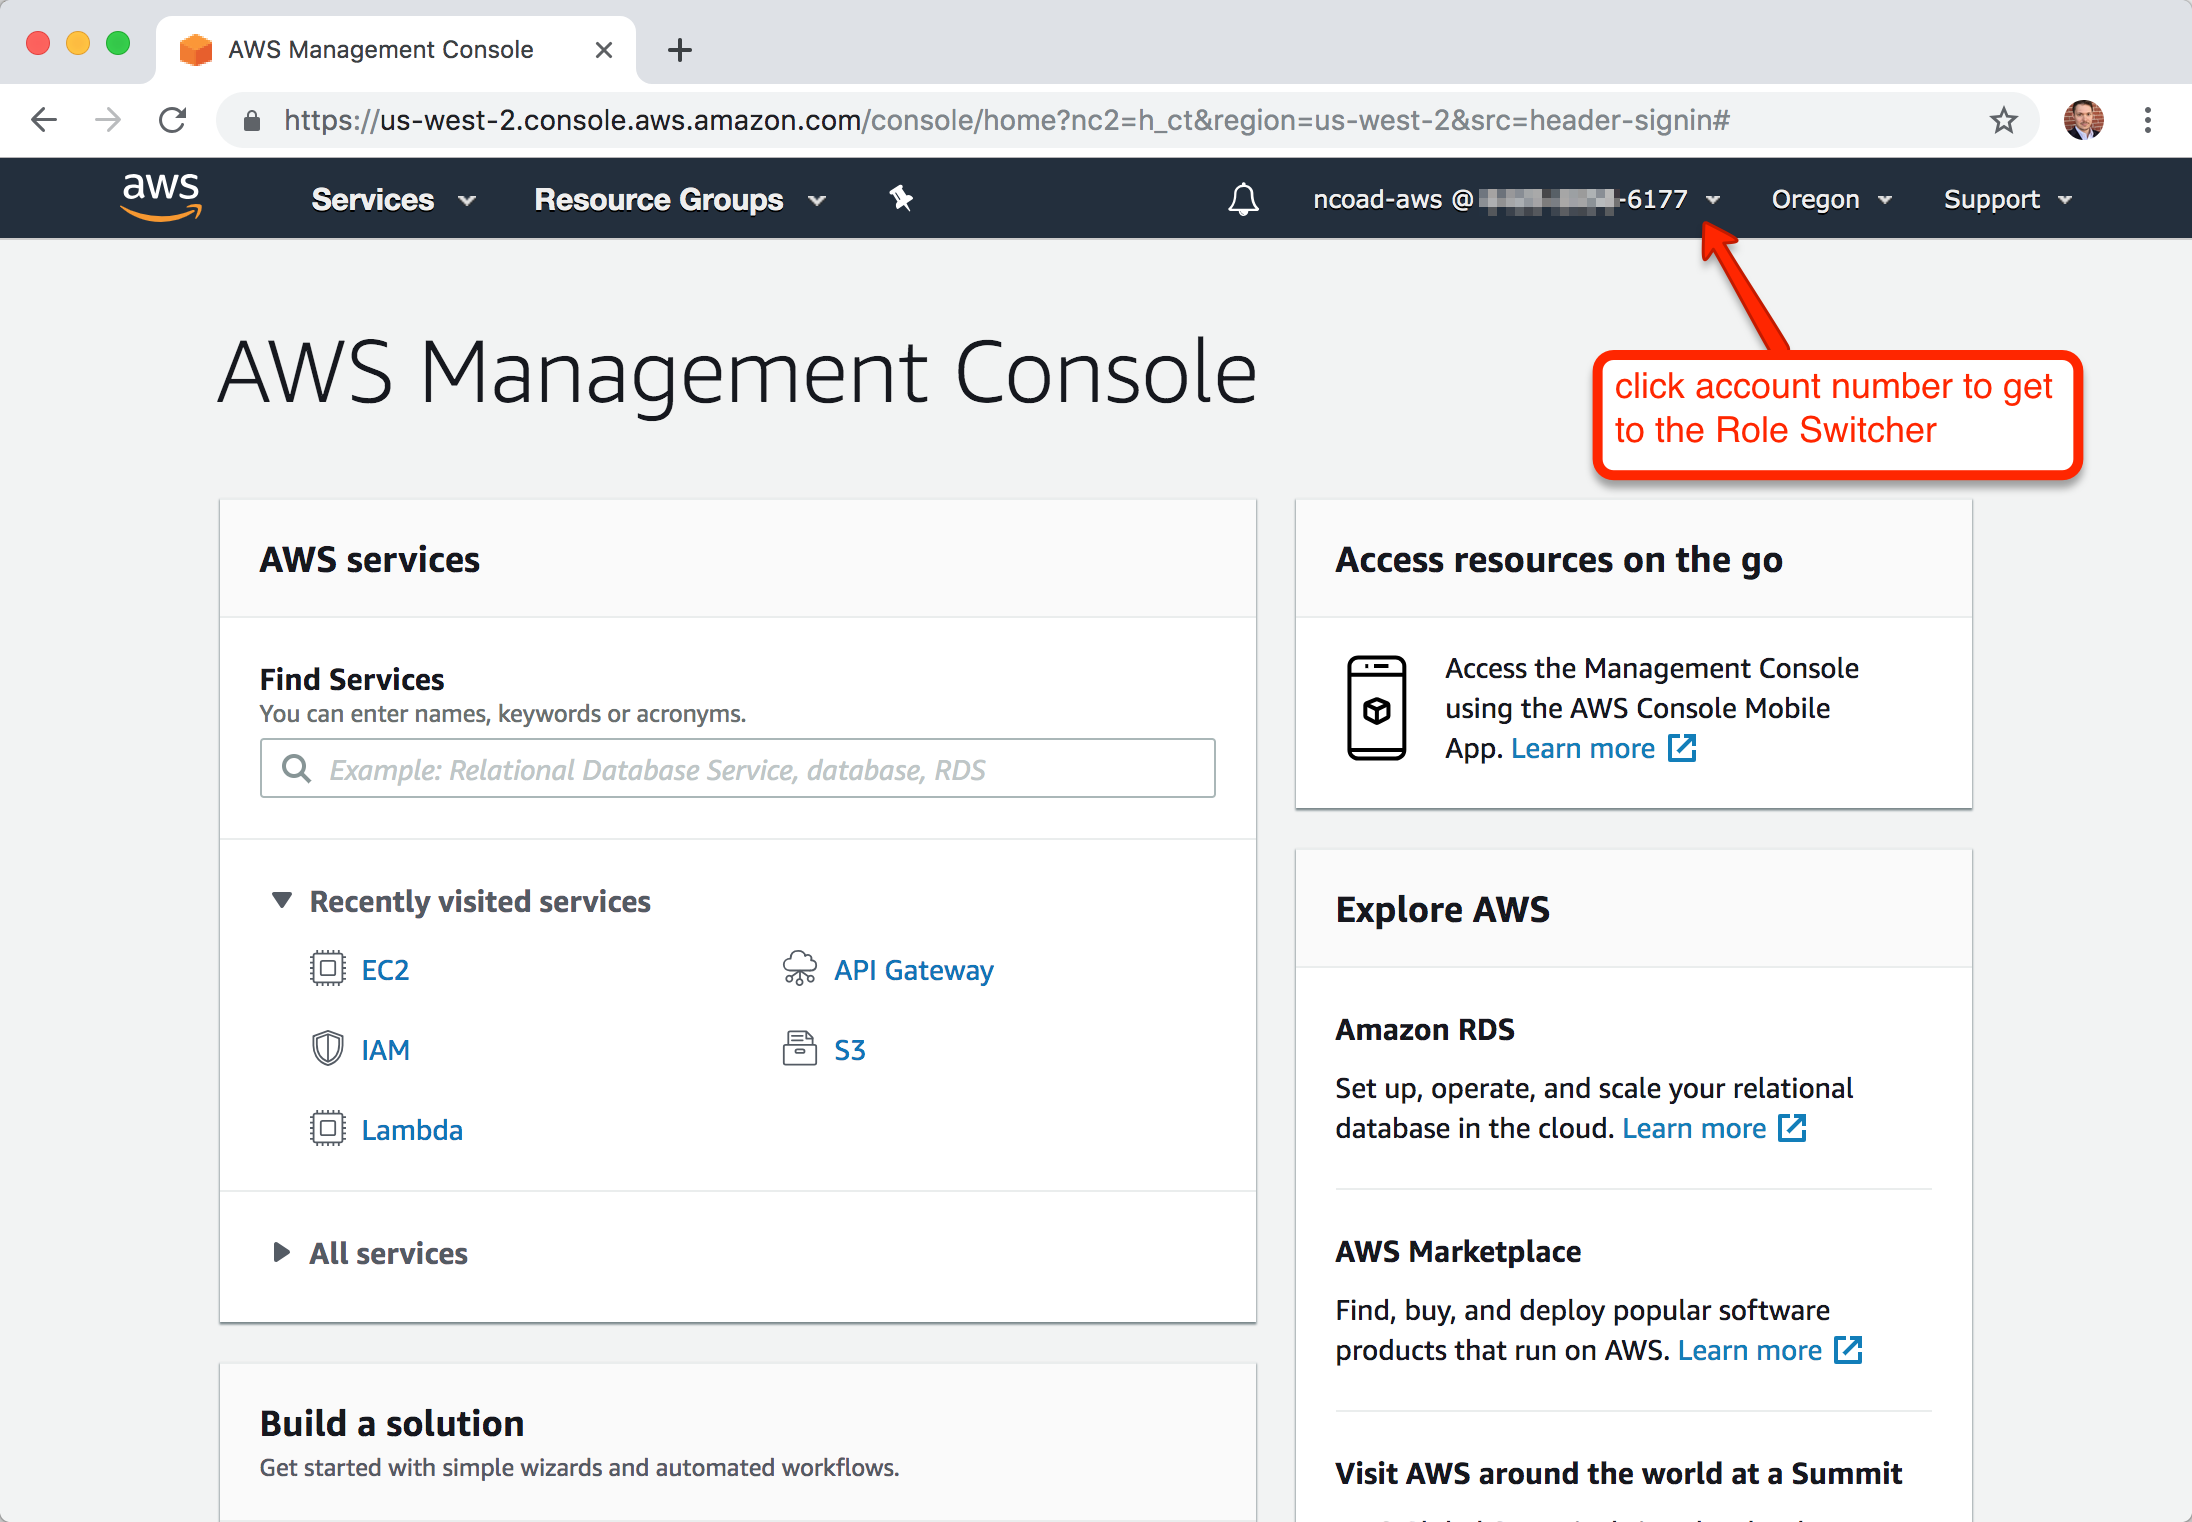This screenshot has height=1522, width=2192.
Task: Click the S3 bucket icon
Action: click(x=799, y=1049)
